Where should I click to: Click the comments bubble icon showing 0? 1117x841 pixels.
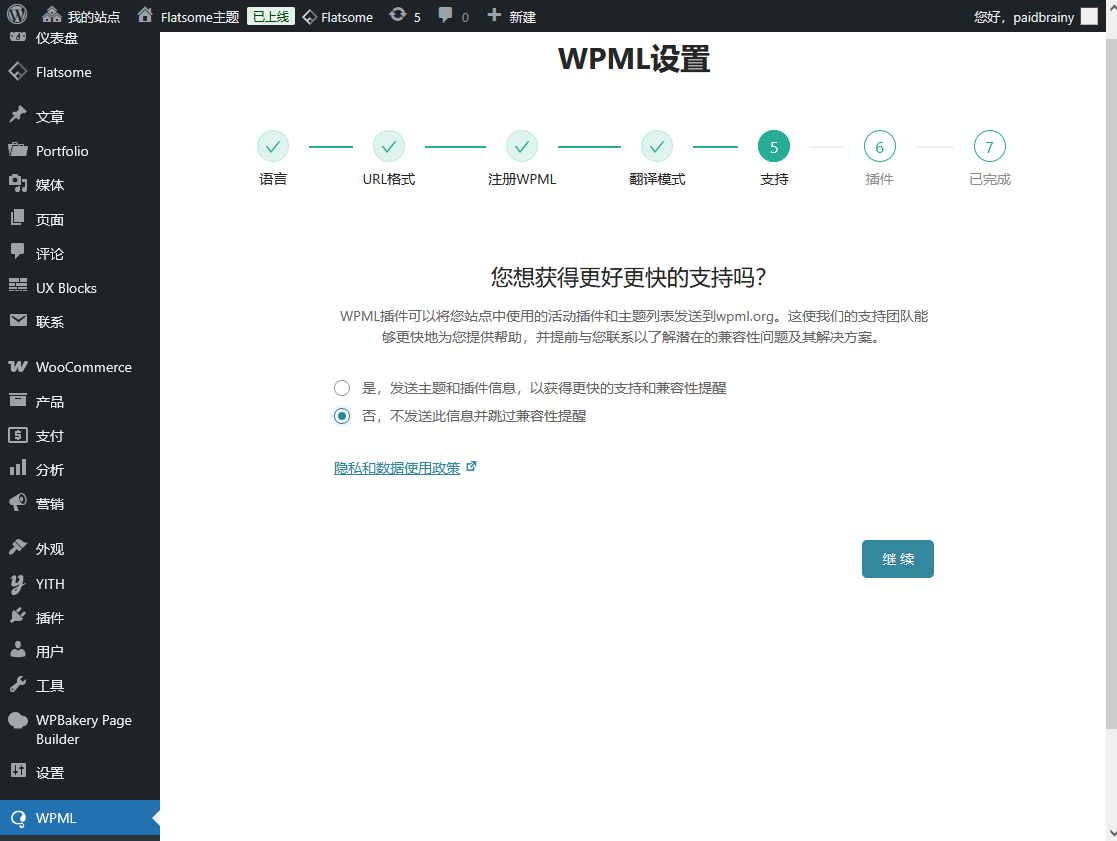click(445, 15)
